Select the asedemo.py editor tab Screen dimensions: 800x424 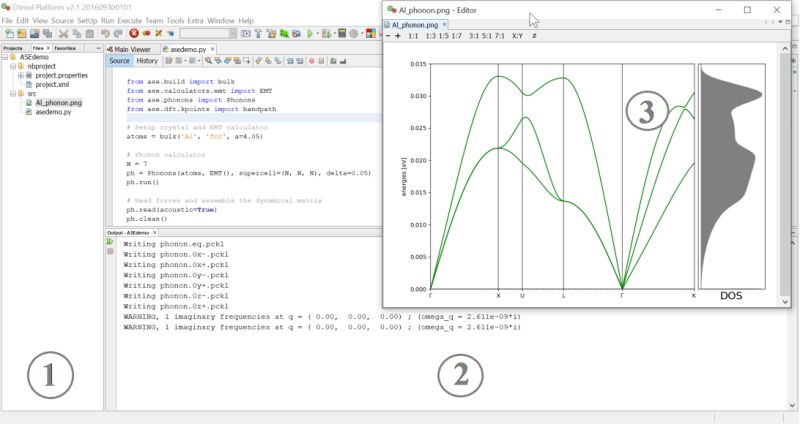click(188, 49)
